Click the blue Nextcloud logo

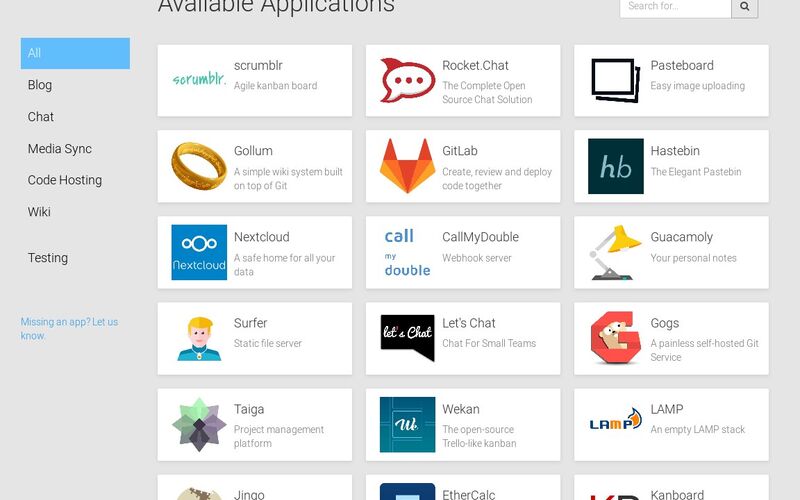(199, 253)
